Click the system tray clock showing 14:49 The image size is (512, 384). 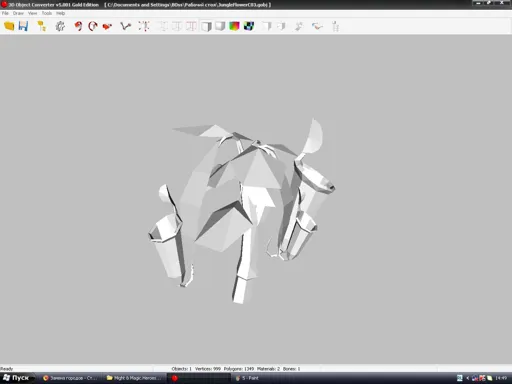coord(501,378)
